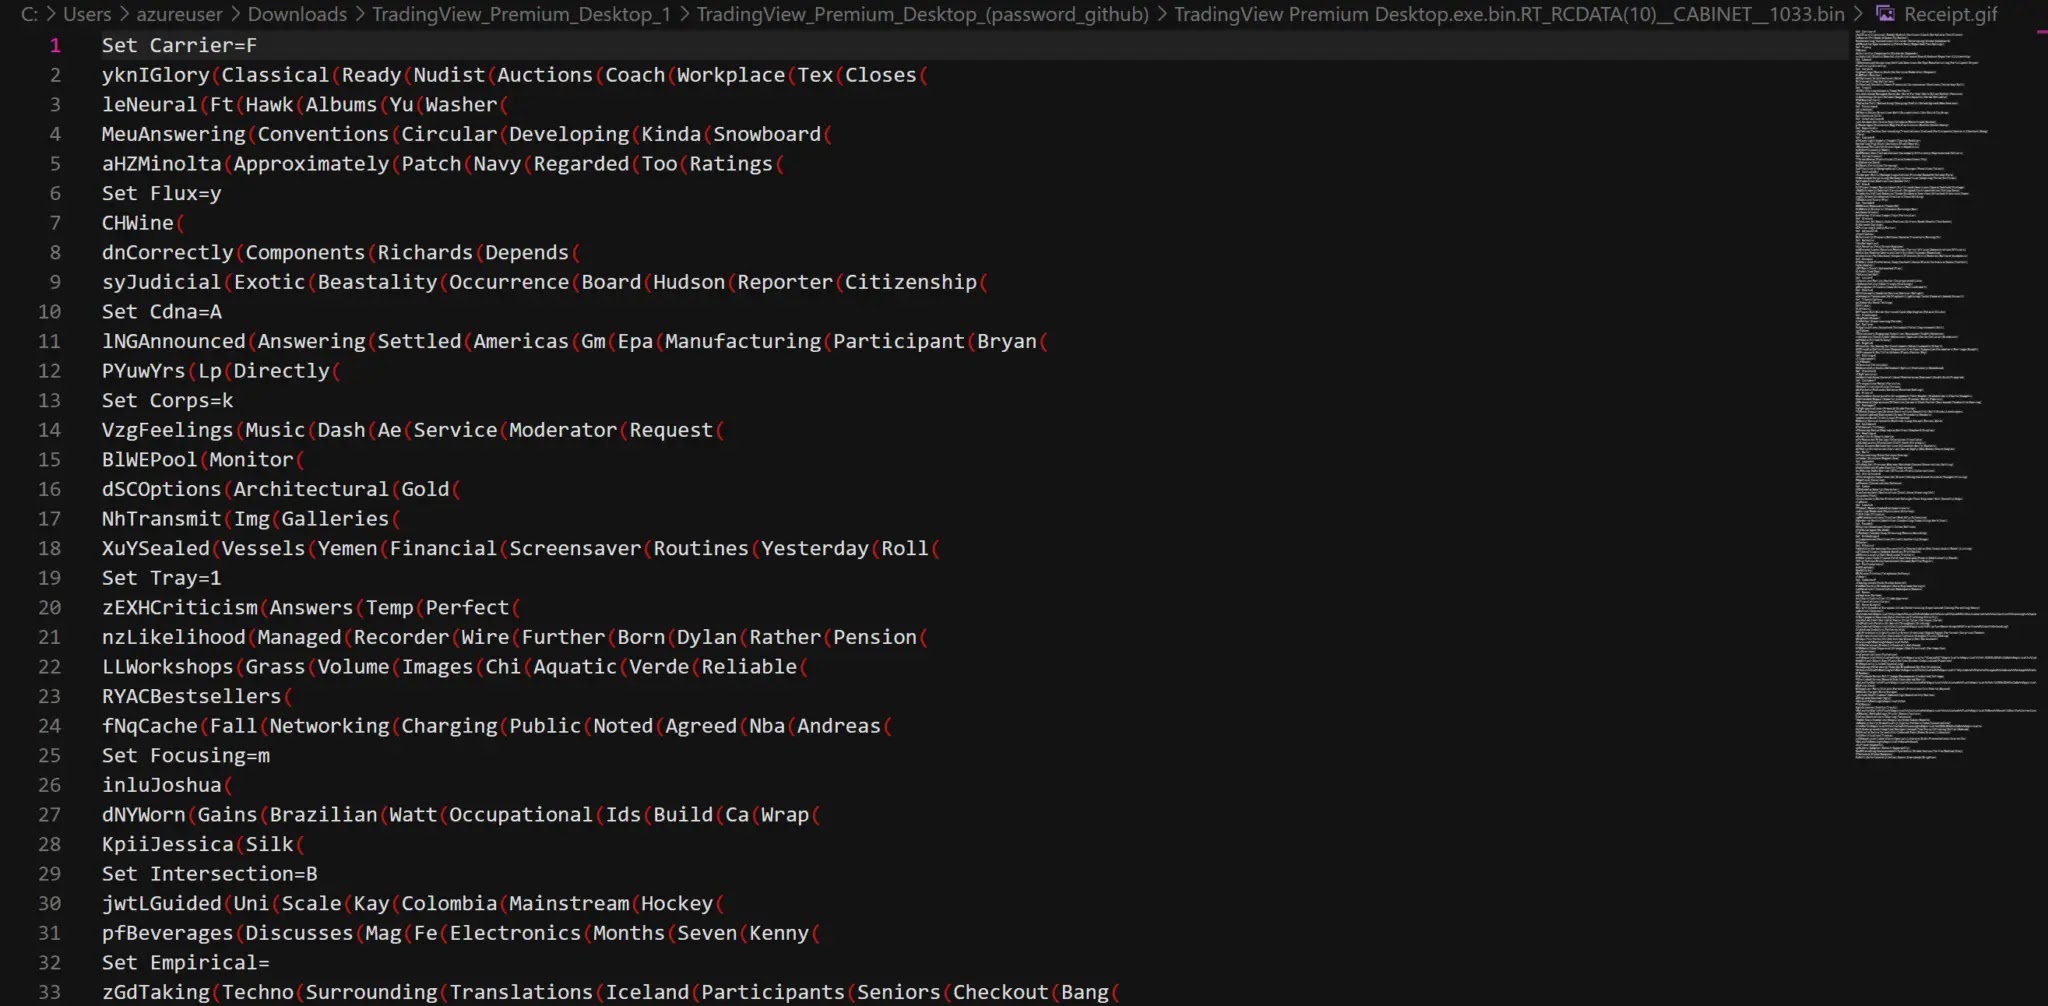Image resolution: width=2048 pixels, height=1006 pixels.
Task: Click the word 'Manufacturing' on line 11
Action: click(x=743, y=341)
